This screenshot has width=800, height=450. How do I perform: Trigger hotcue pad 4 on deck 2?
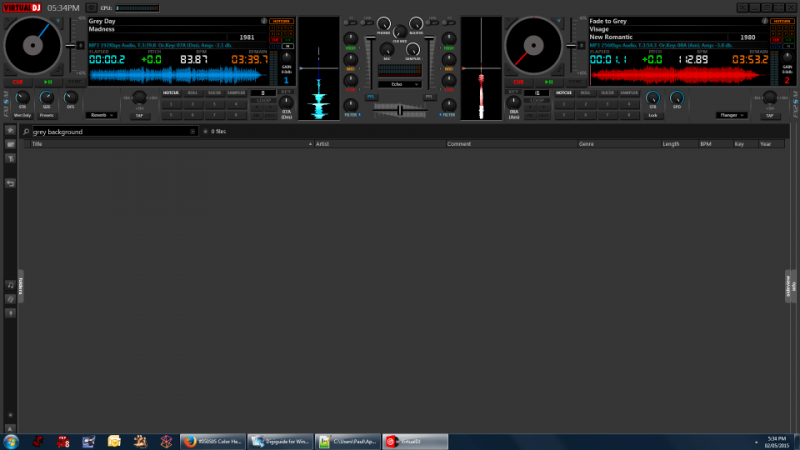tap(629, 104)
